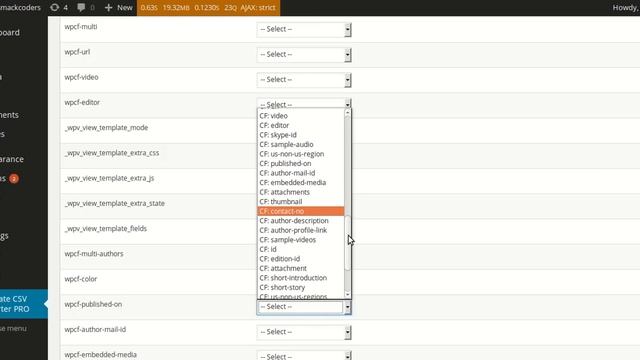This screenshot has width=640, height=360.
Task: Open the debug stats bar showing 19.32MB
Action: click(x=209, y=8)
